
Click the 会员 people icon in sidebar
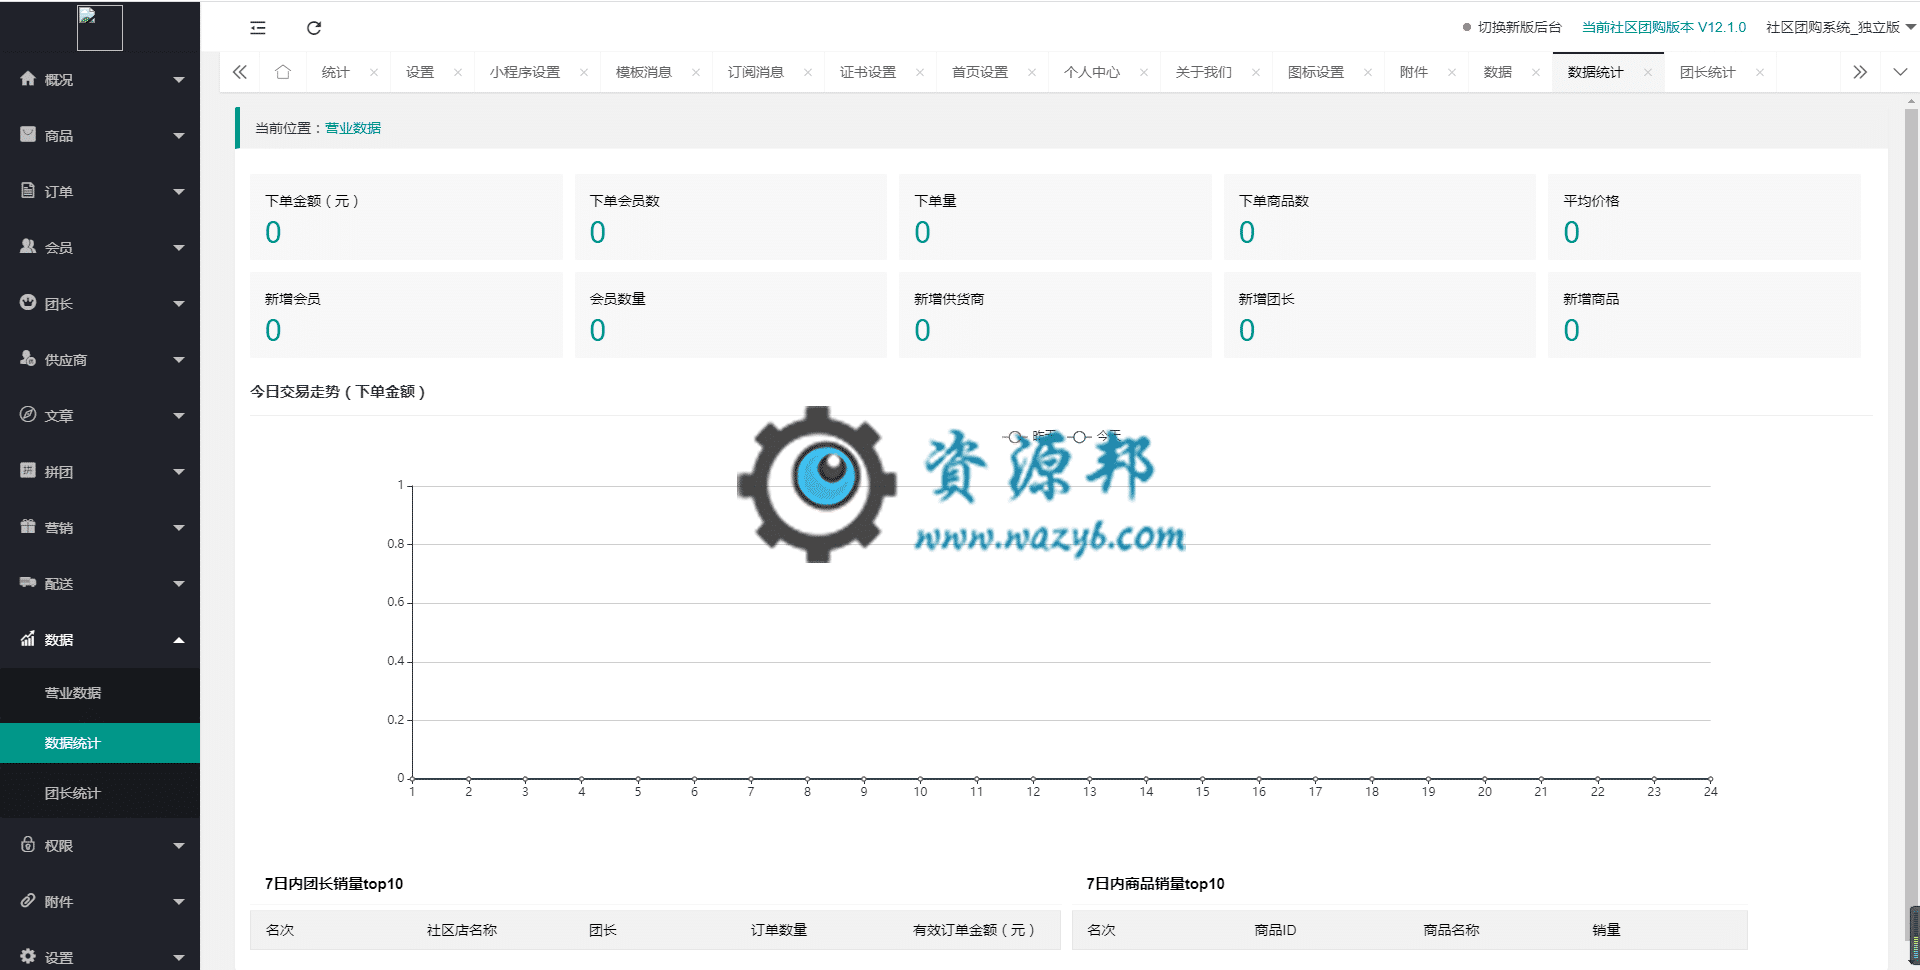pyautogui.click(x=28, y=247)
